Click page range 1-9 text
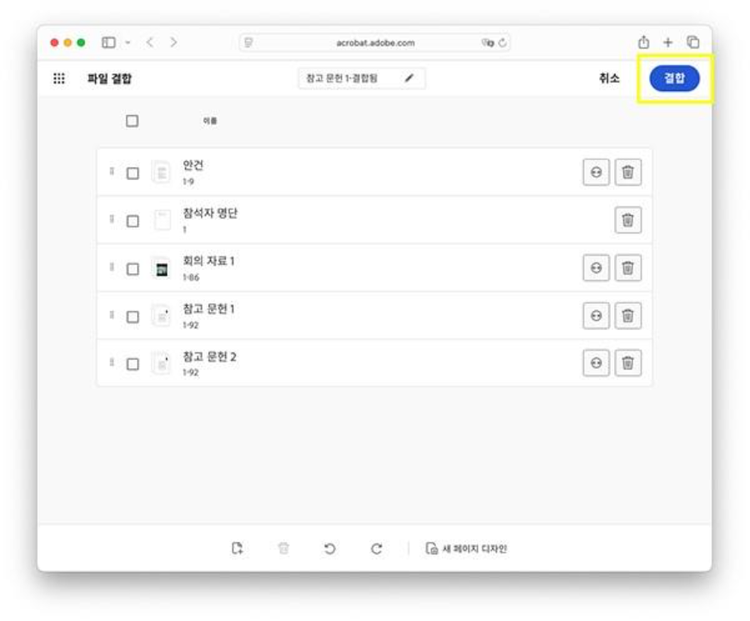Image resolution: width=750 pixels, height=621 pixels. tap(188, 181)
